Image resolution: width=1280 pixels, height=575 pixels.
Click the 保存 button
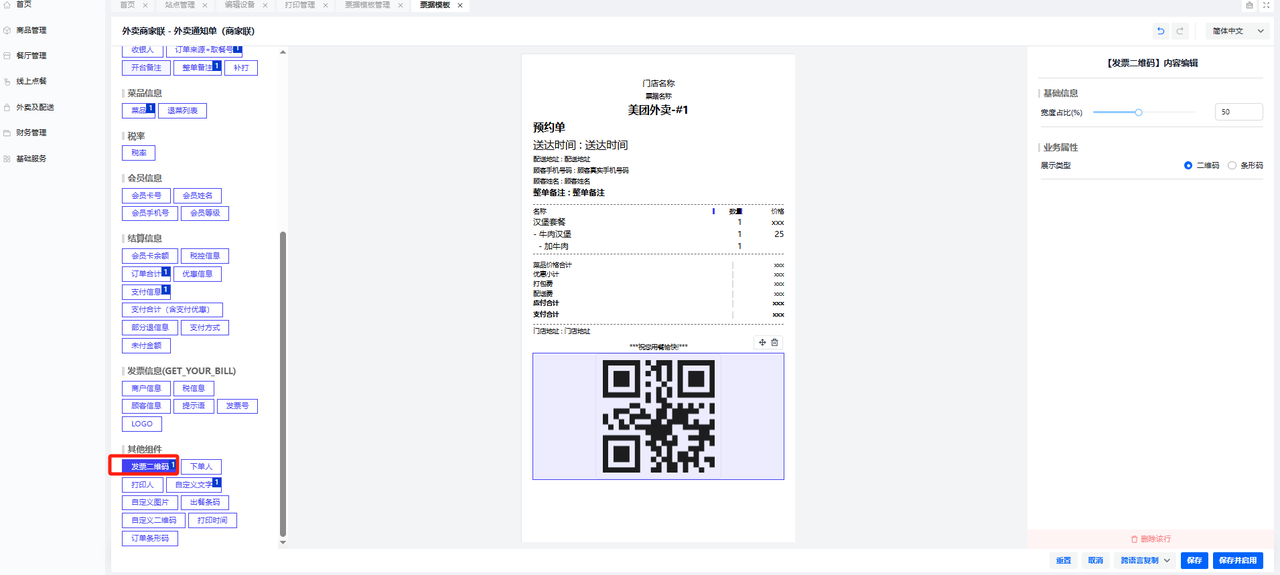(x=1194, y=561)
